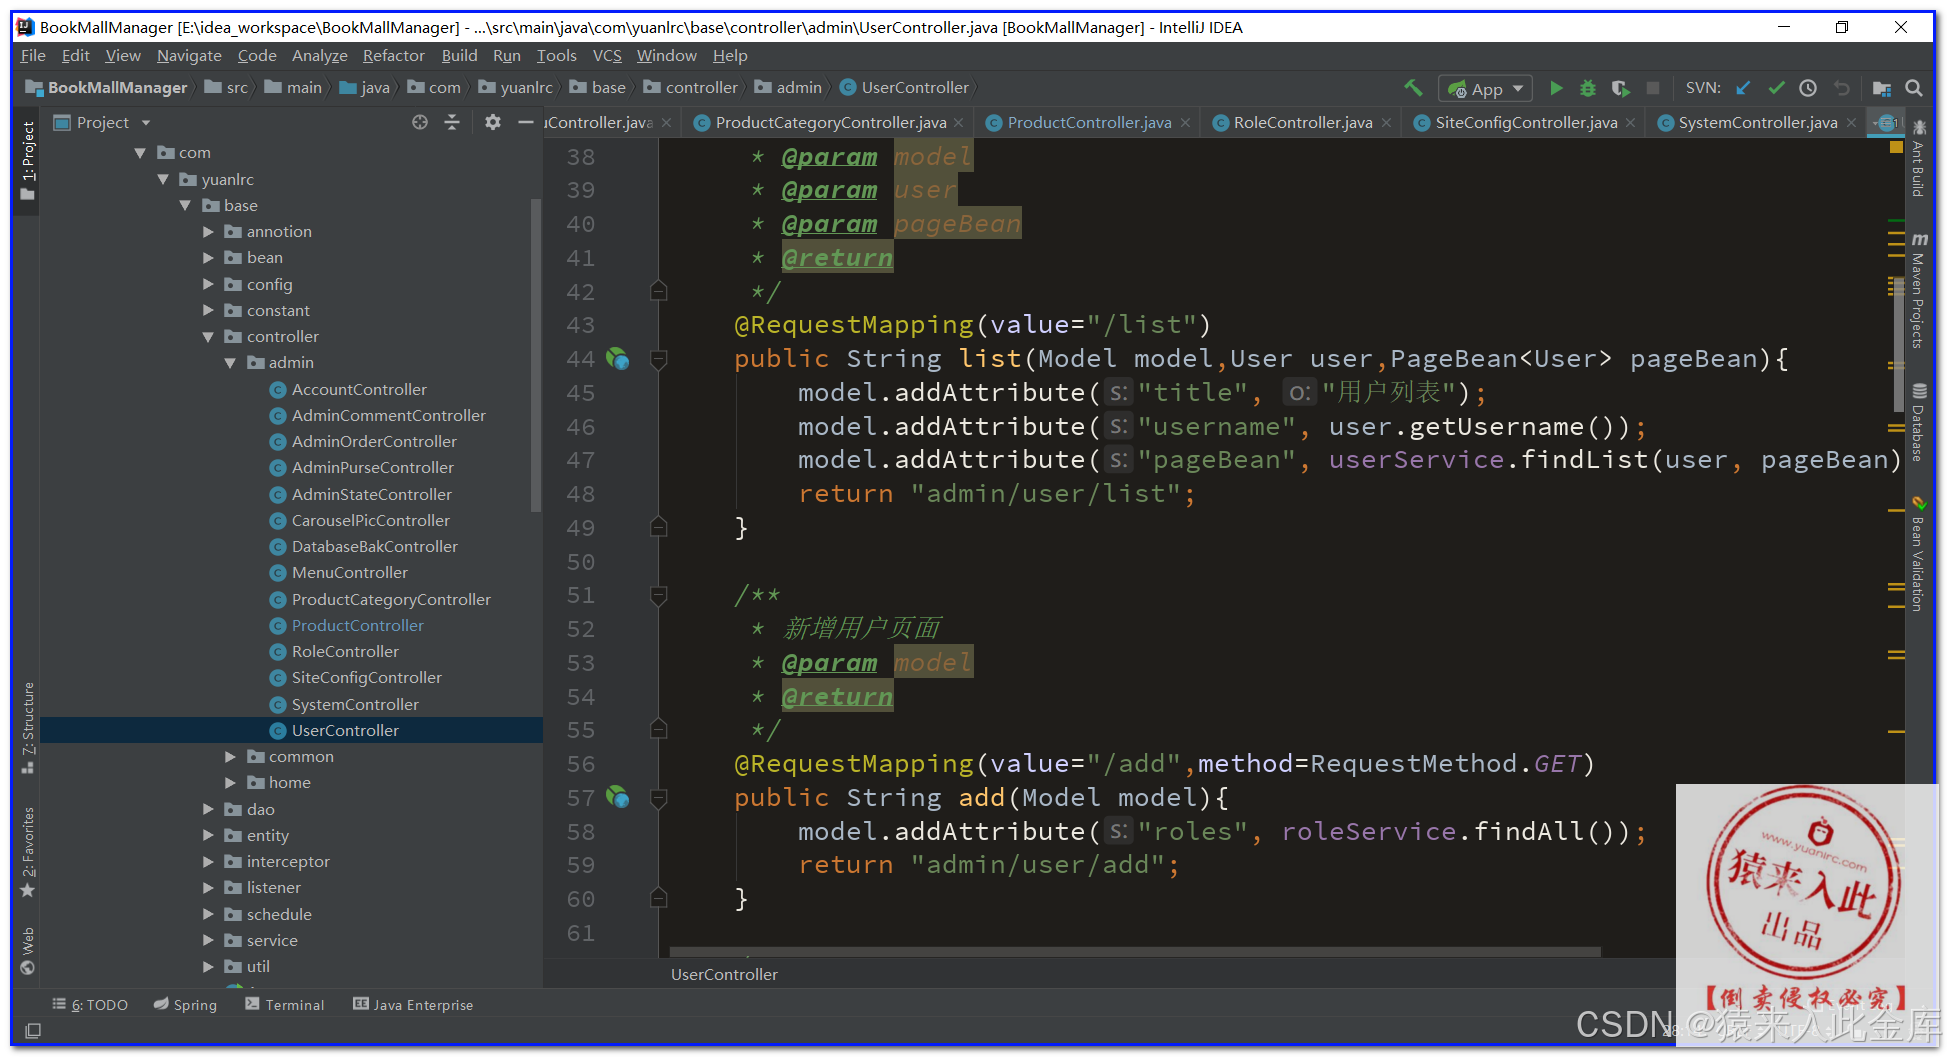Click the yellow inspection indicator square at the top of the editor
This screenshot has height=1057, width=1947.
(1895, 147)
